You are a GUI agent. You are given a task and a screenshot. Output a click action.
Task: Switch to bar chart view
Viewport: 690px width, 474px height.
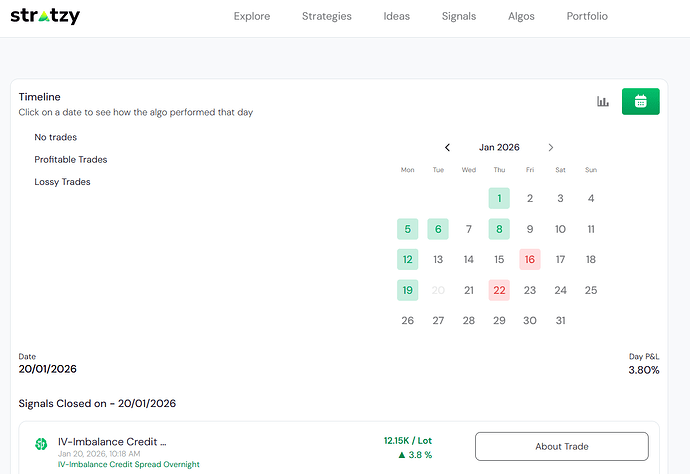(x=603, y=101)
